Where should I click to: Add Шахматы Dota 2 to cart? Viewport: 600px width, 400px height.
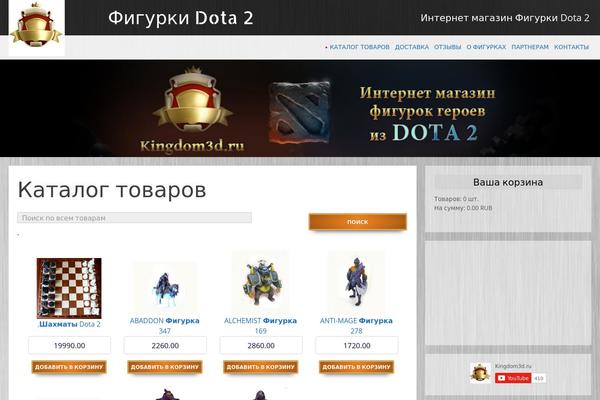point(69,367)
